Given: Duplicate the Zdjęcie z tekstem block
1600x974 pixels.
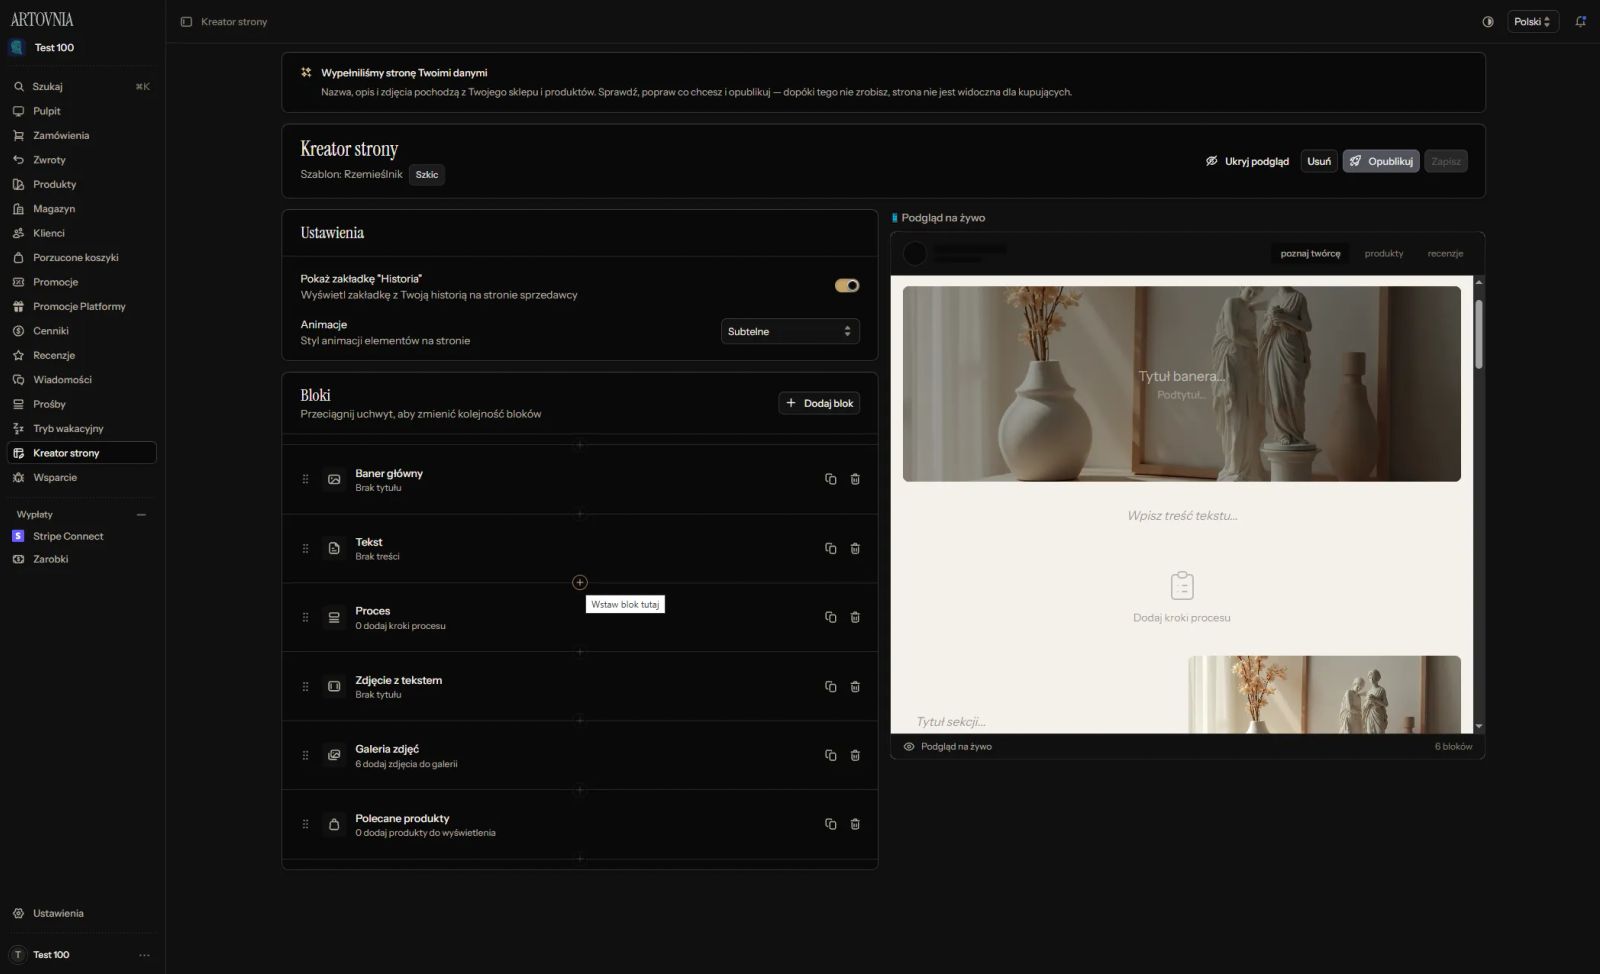Looking at the screenshot, I should (x=830, y=686).
